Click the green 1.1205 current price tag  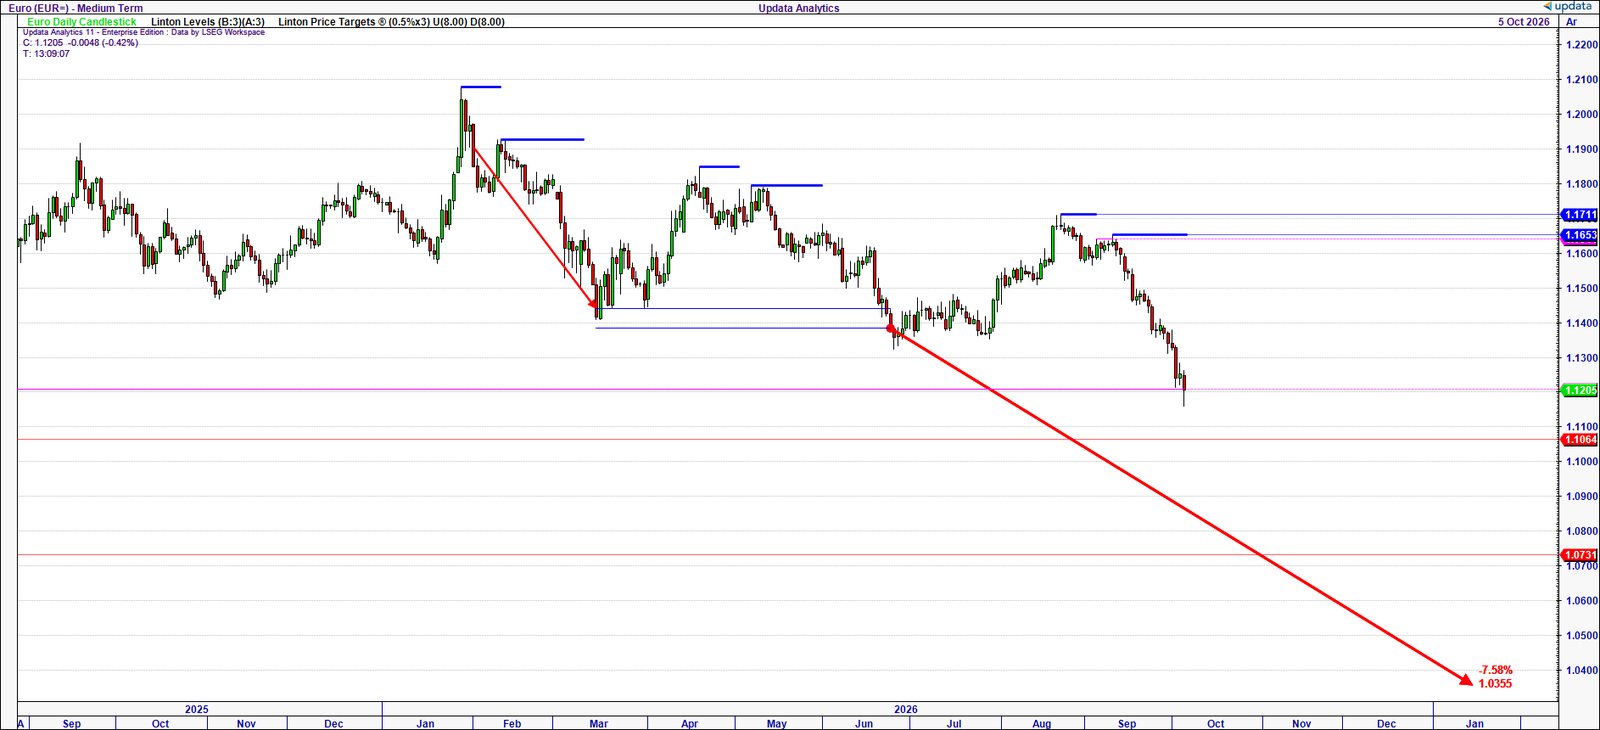(x=1580, y=390)
